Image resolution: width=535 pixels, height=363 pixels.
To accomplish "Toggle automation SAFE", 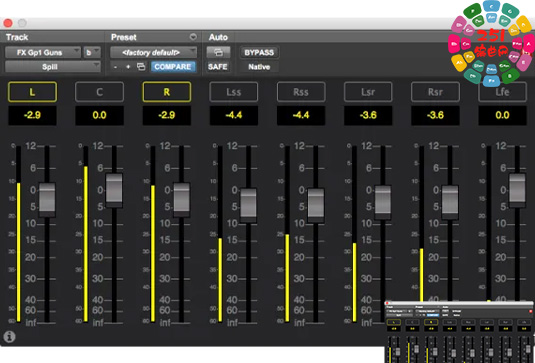I will point(218,67).
